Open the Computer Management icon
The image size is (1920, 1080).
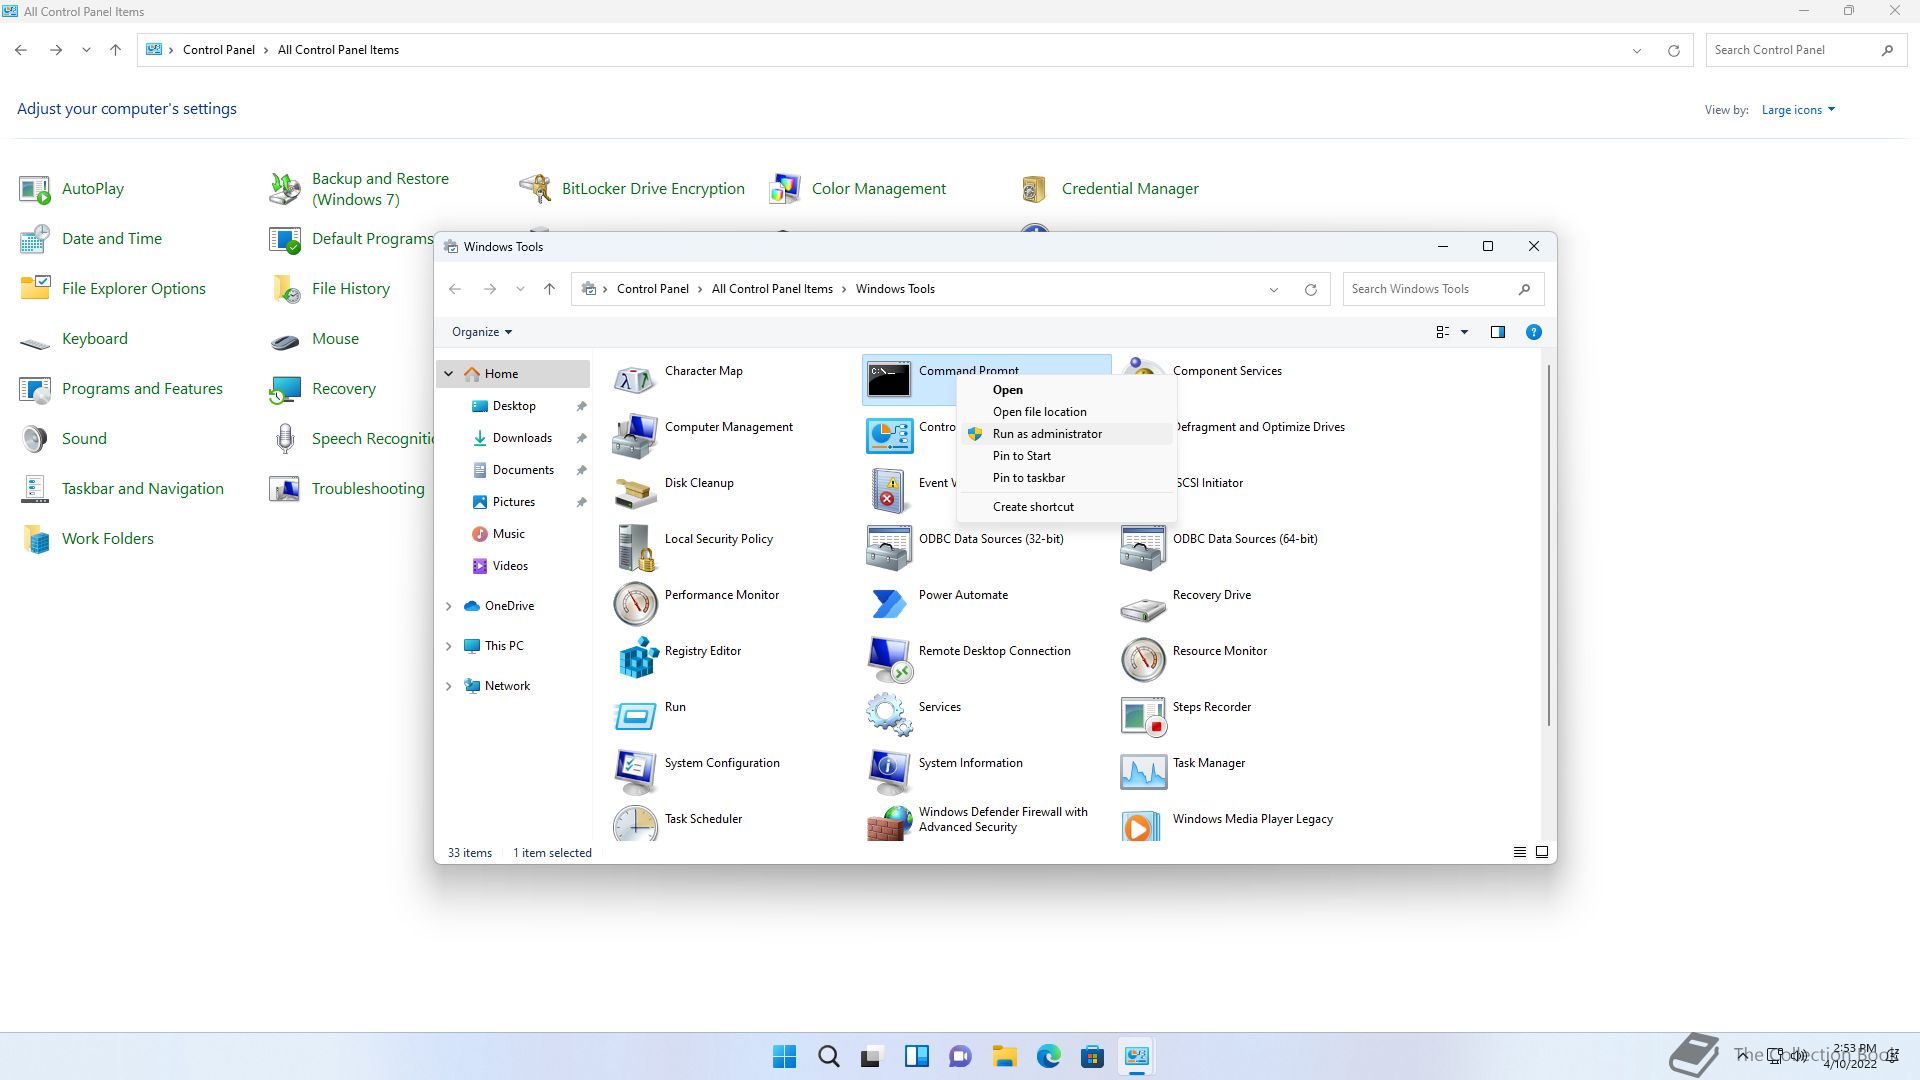pyautogui.click(x=635, y=435)
